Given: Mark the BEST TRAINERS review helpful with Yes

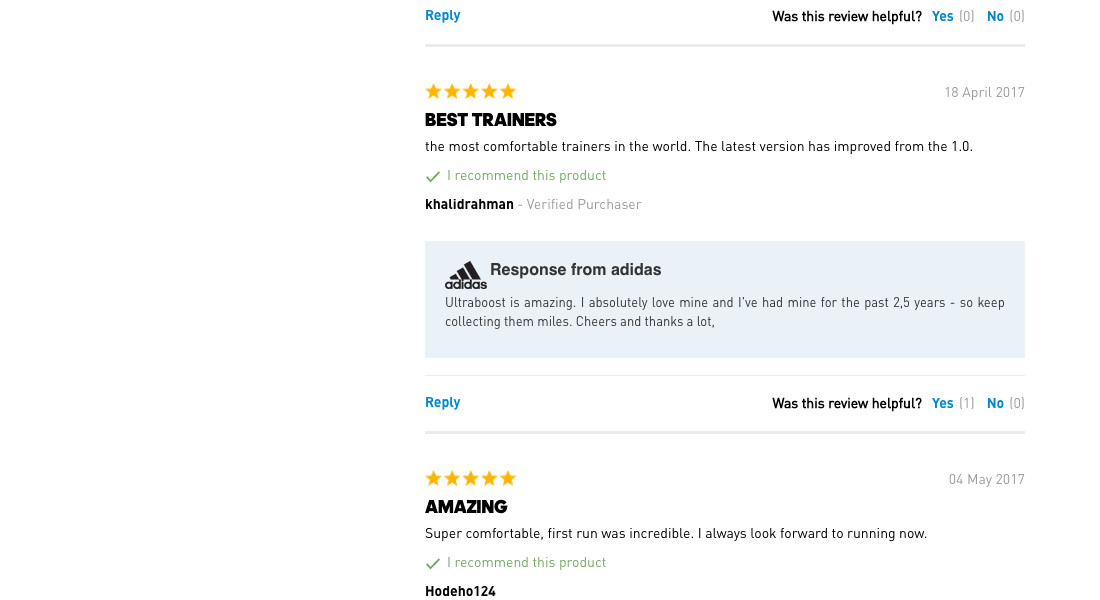Looking at the screenshot, I should (943, 403).
